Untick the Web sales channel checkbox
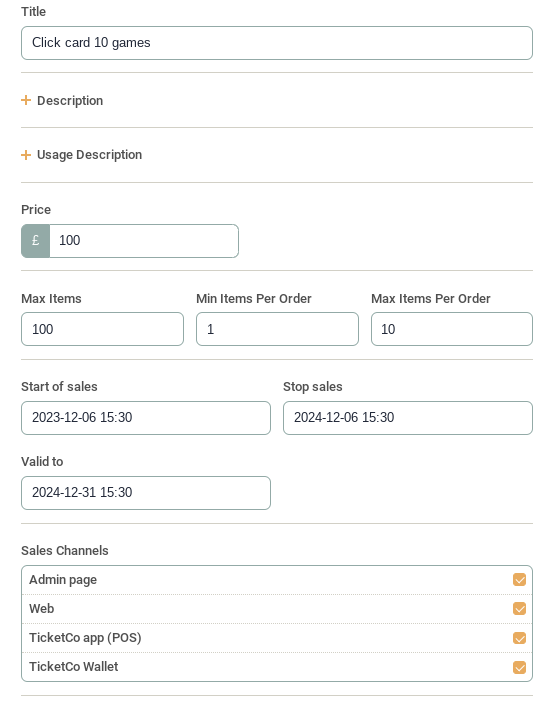 pos(519,609)
